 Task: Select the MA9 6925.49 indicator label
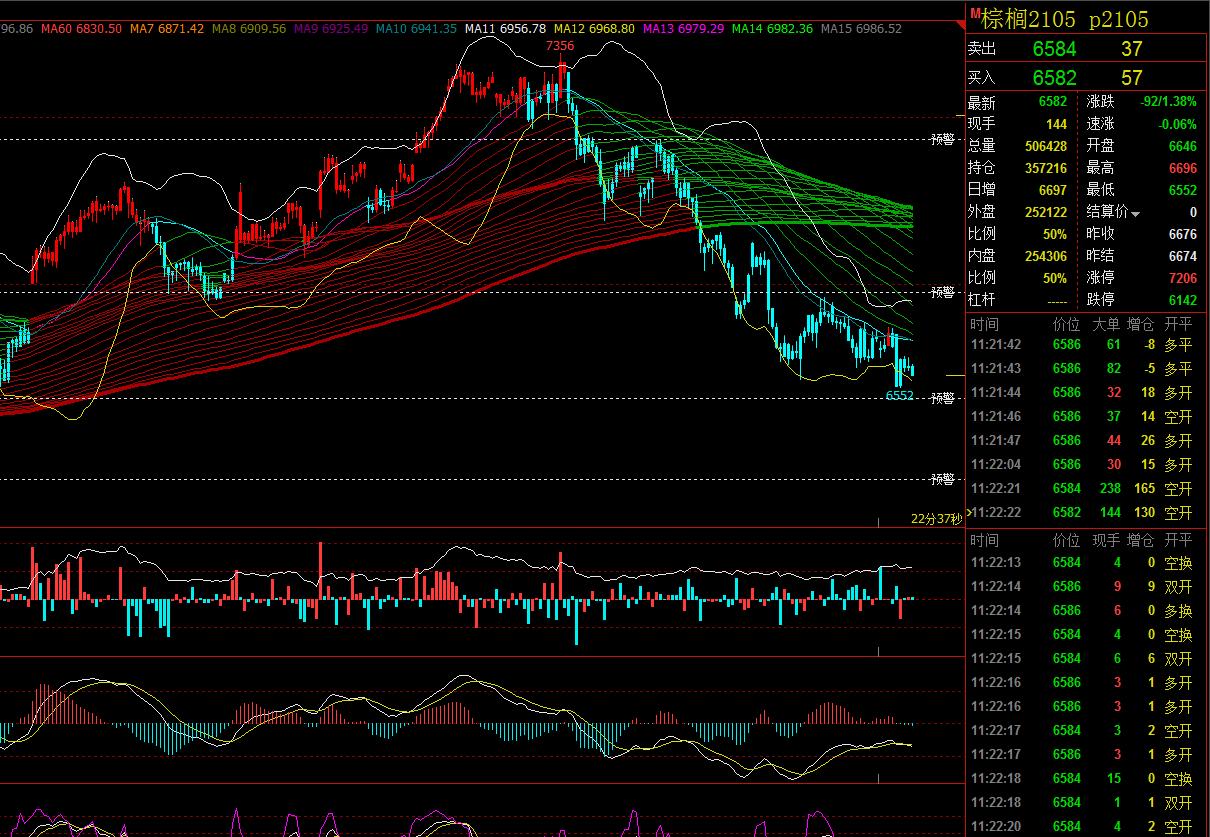330,29
